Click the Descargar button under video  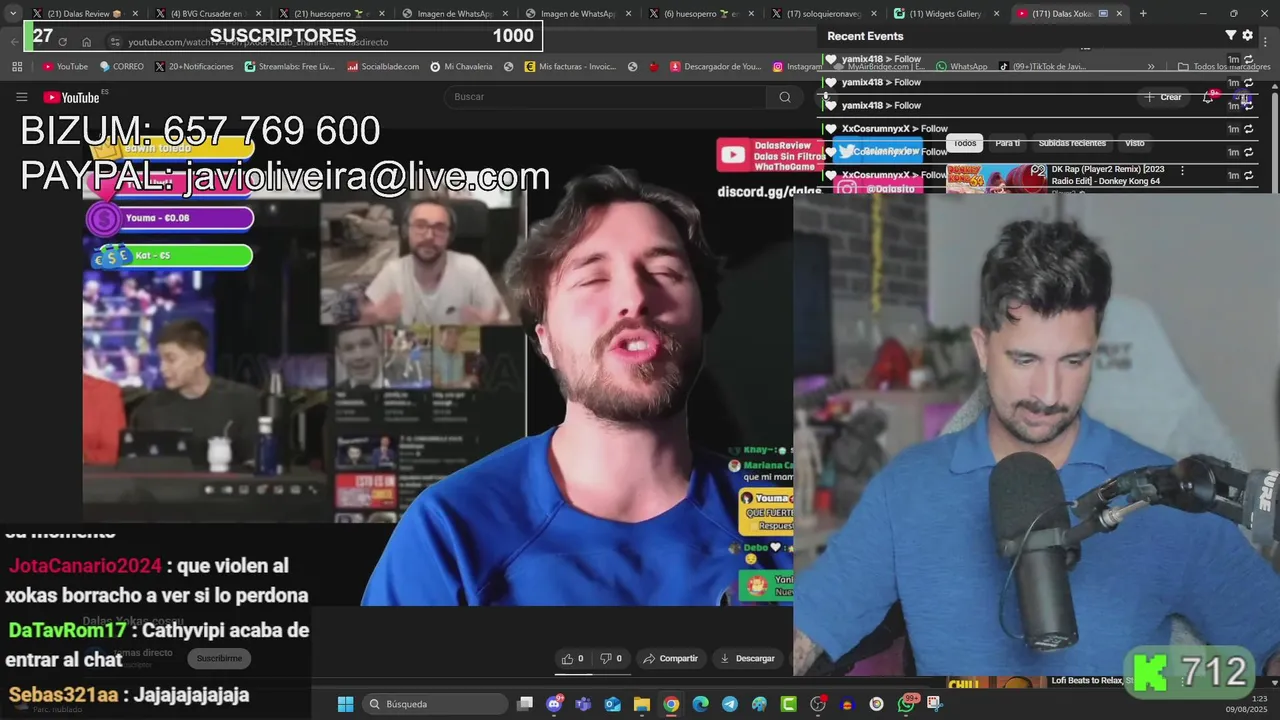coord(747,658)
